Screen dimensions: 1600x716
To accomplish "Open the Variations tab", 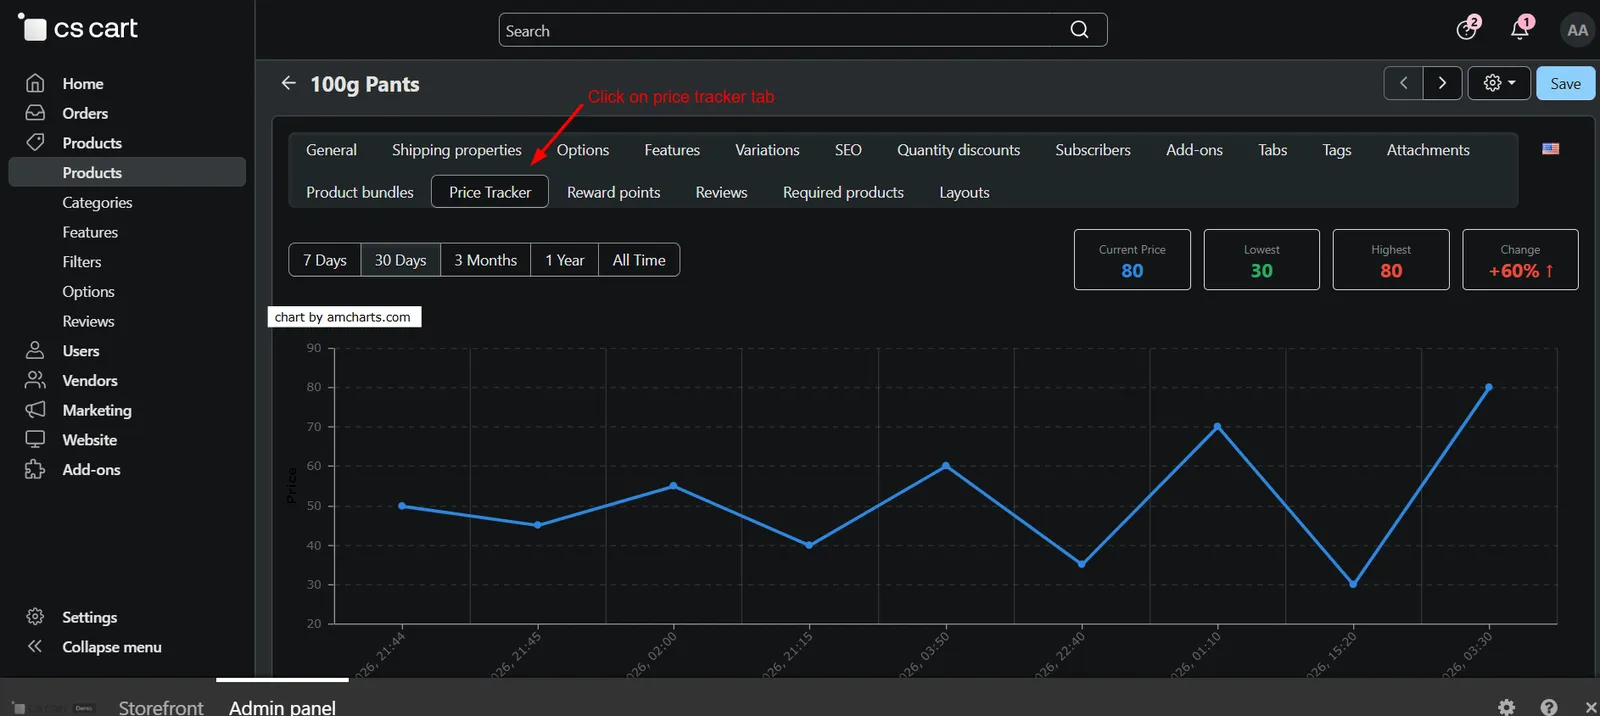I will [767, 150].
